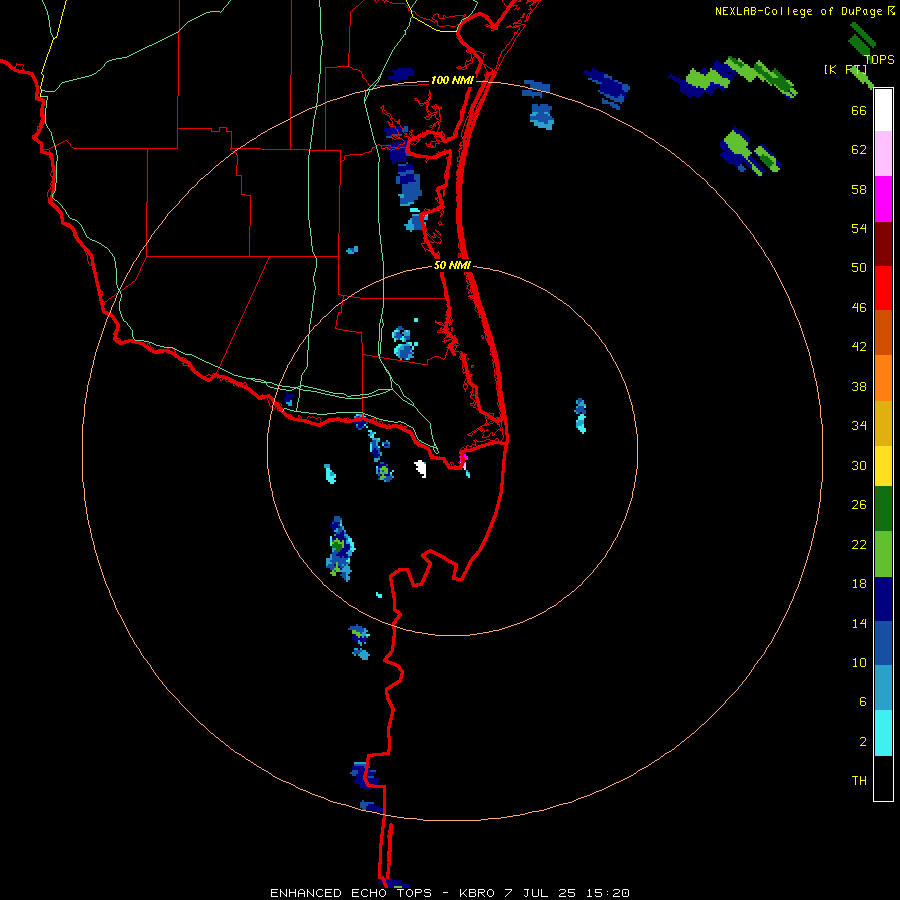Click the legend value 58
Screen dimensions: 900x900
[x=859, y=189]
